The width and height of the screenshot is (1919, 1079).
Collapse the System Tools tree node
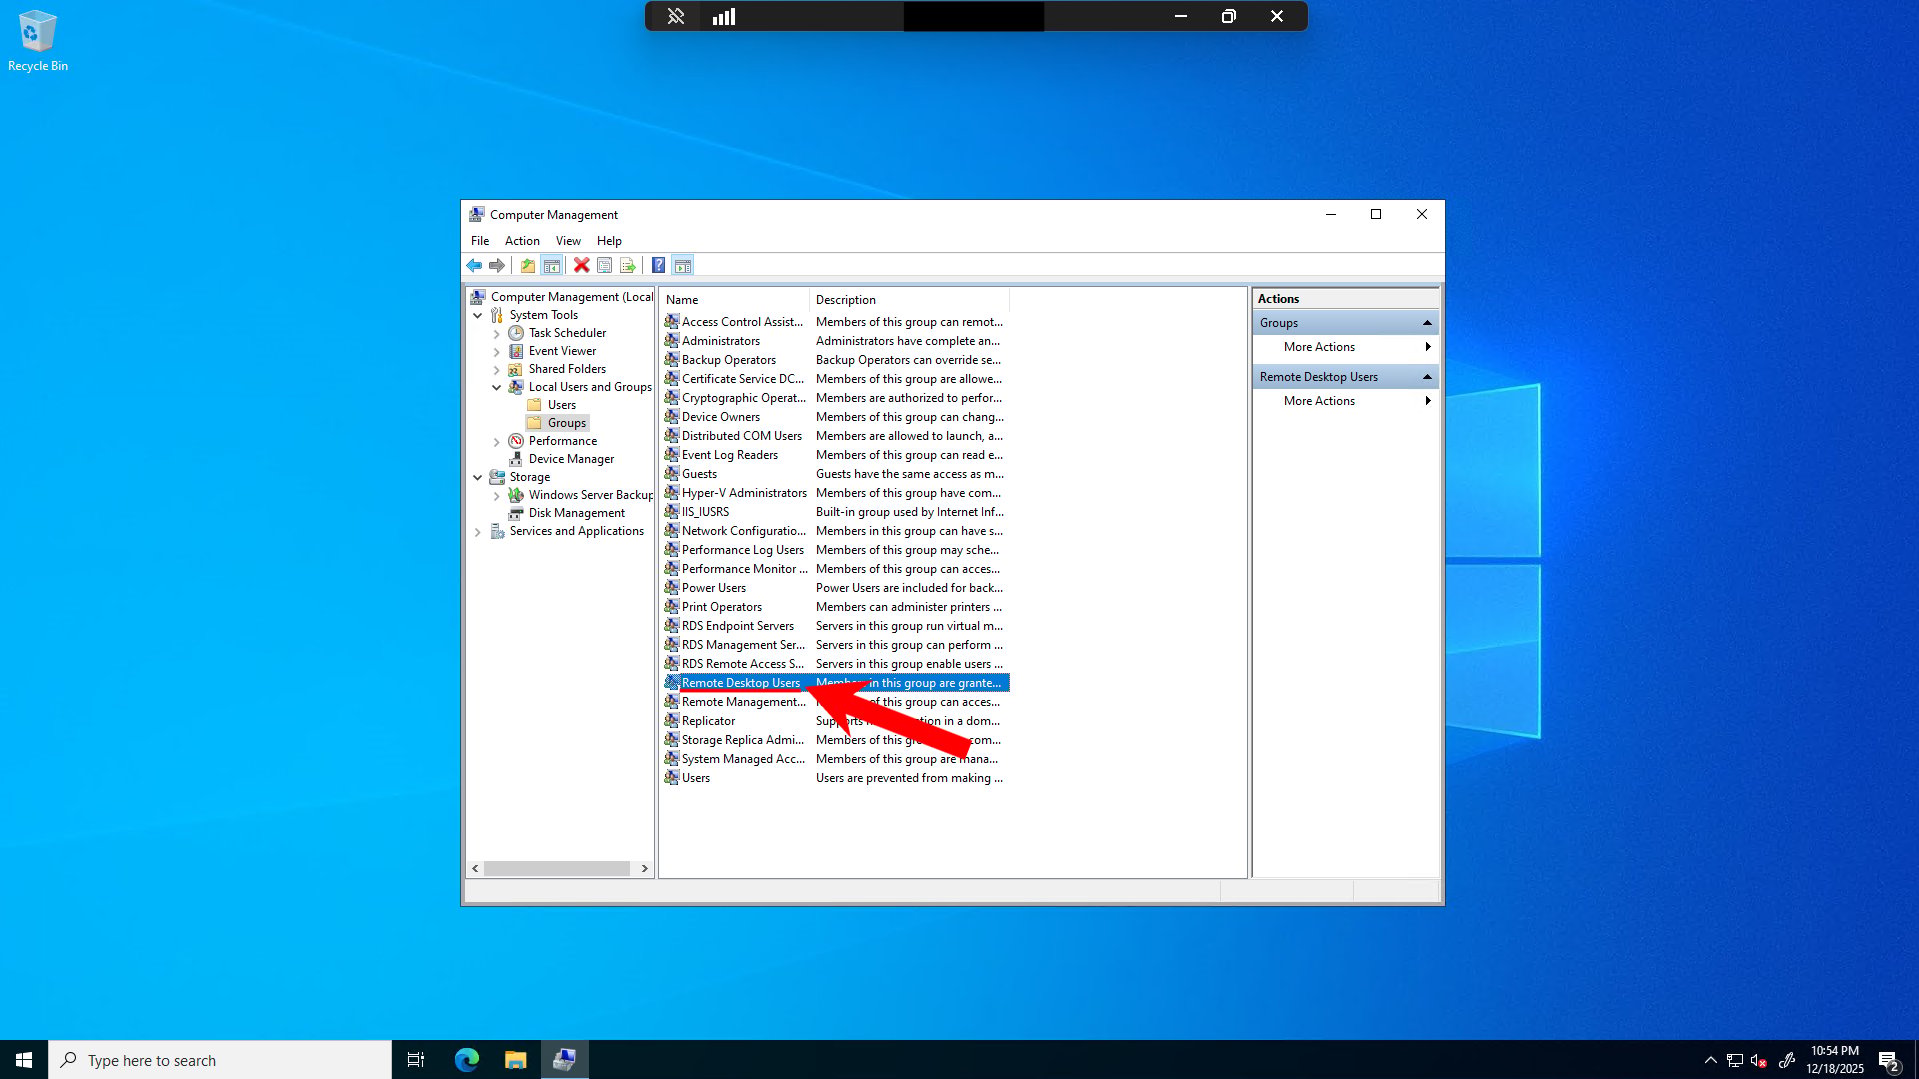click(478, 315)
